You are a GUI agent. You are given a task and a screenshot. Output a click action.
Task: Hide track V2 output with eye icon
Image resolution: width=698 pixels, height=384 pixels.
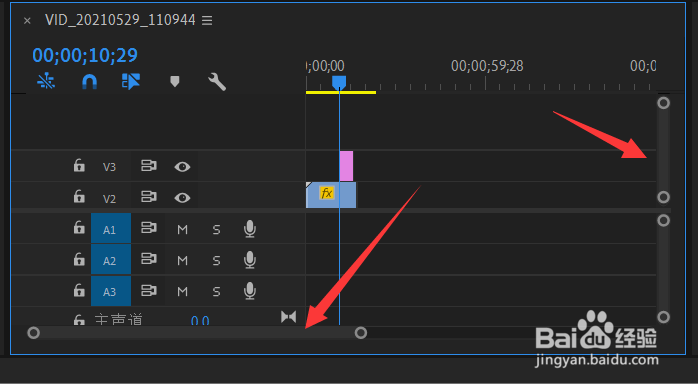(182, 198)
